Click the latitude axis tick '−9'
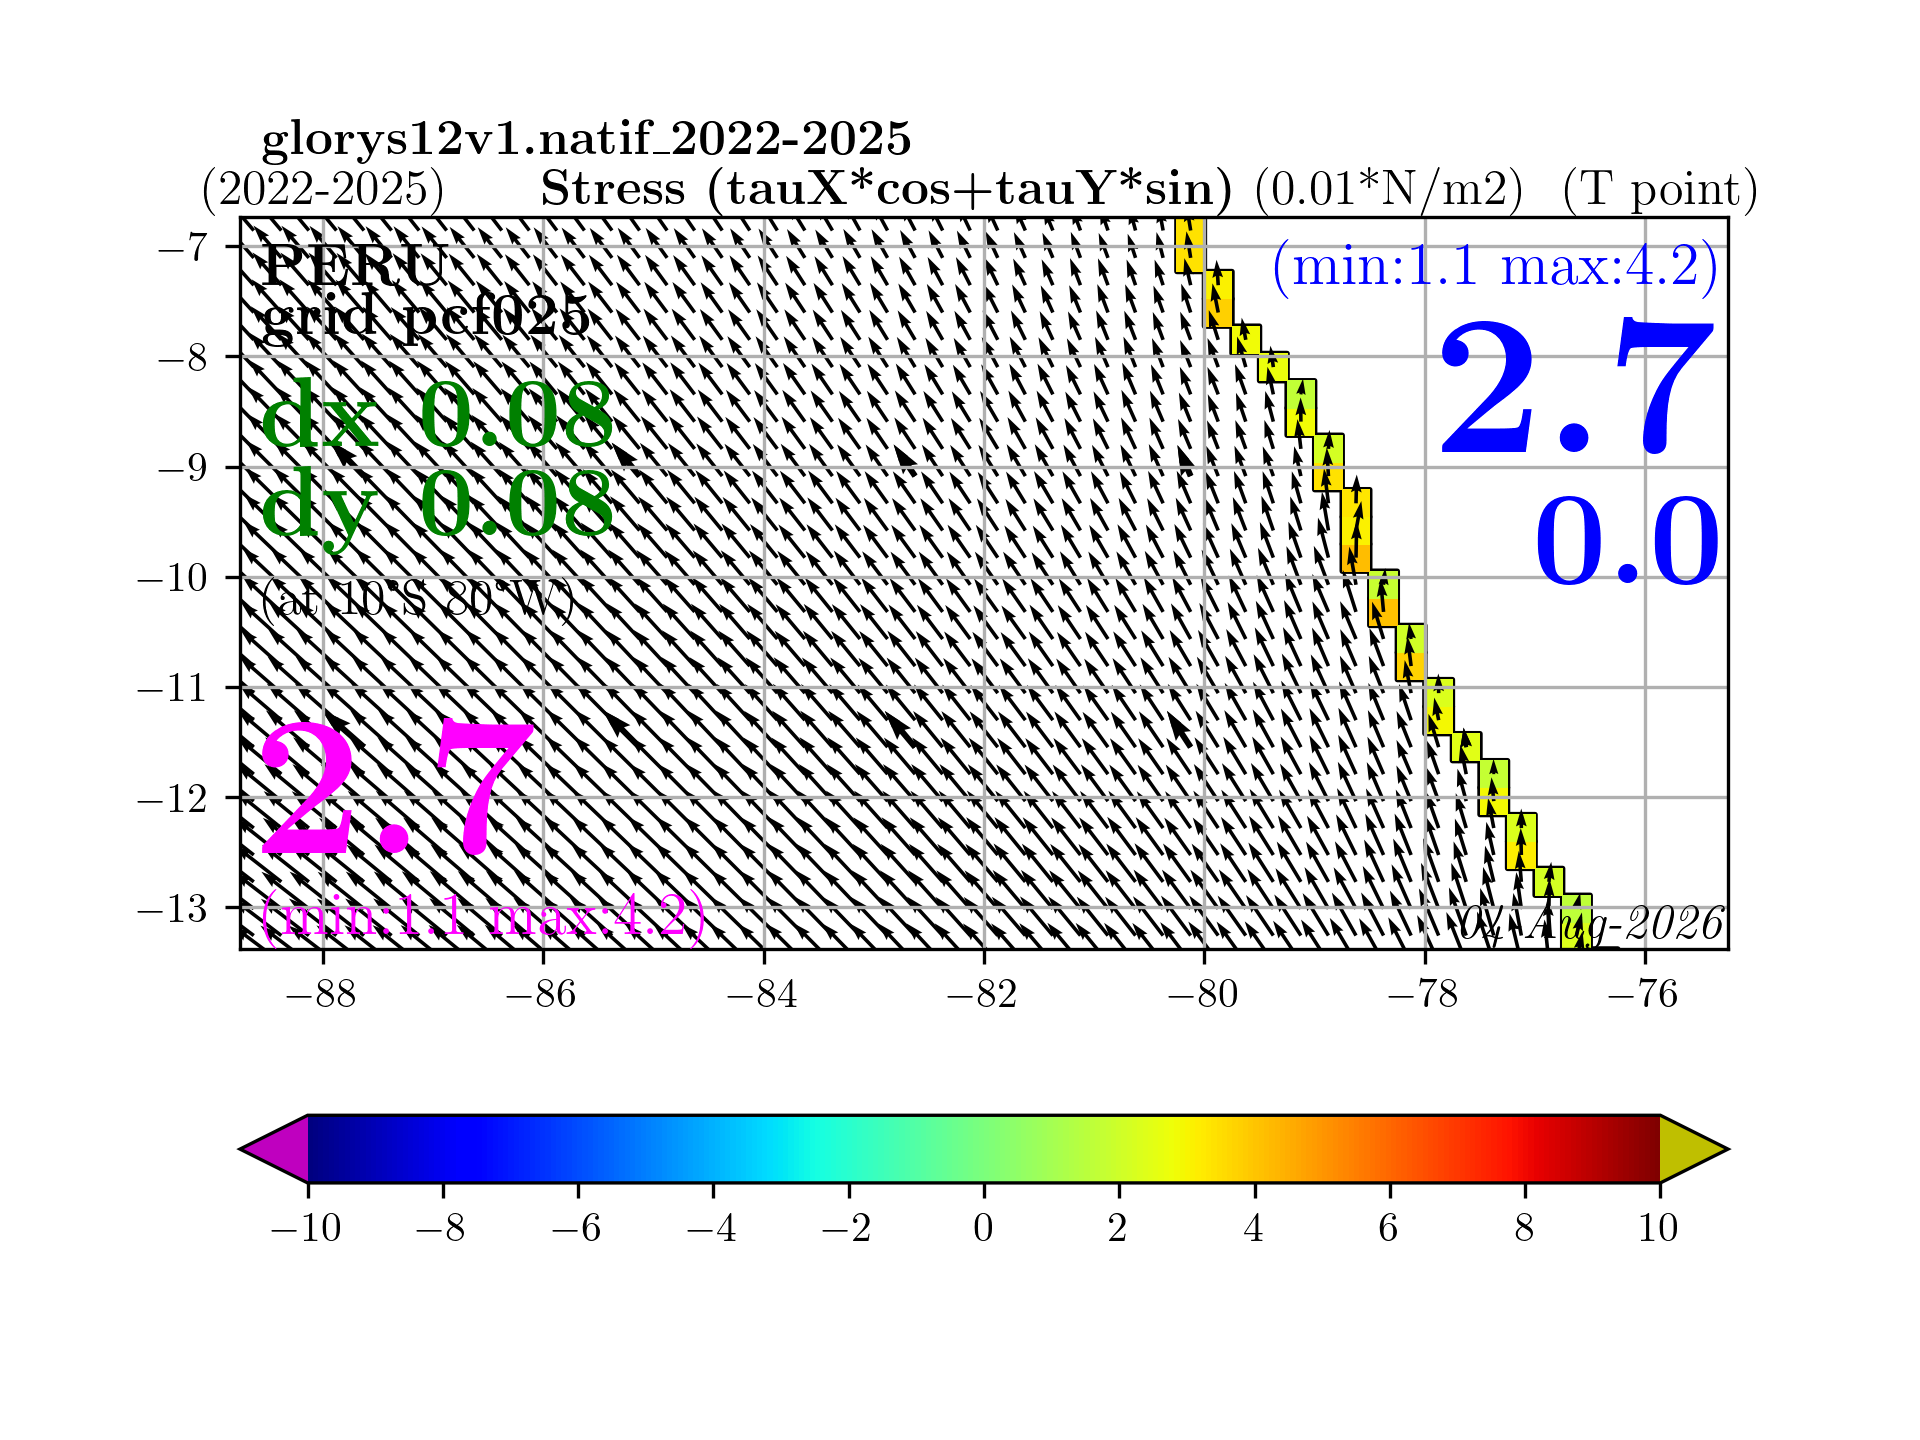Screen dimensions: 1920x1440 click(183, 467)
